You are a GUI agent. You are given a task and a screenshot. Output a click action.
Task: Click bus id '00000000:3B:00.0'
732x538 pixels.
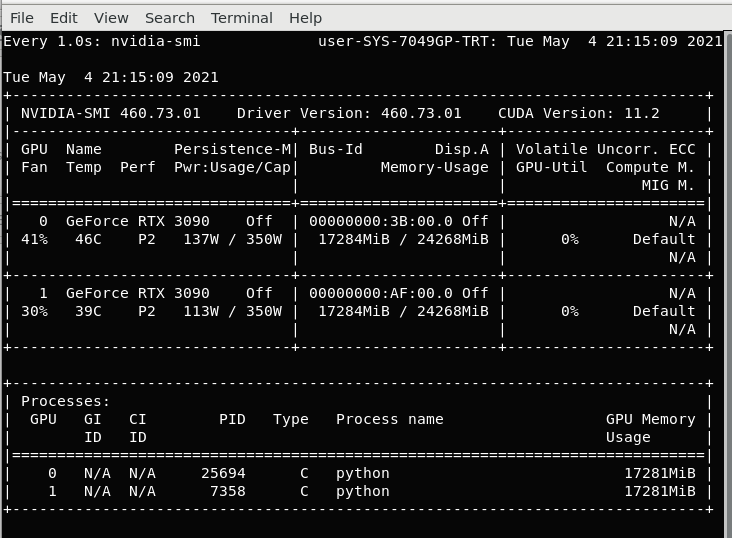380,221
